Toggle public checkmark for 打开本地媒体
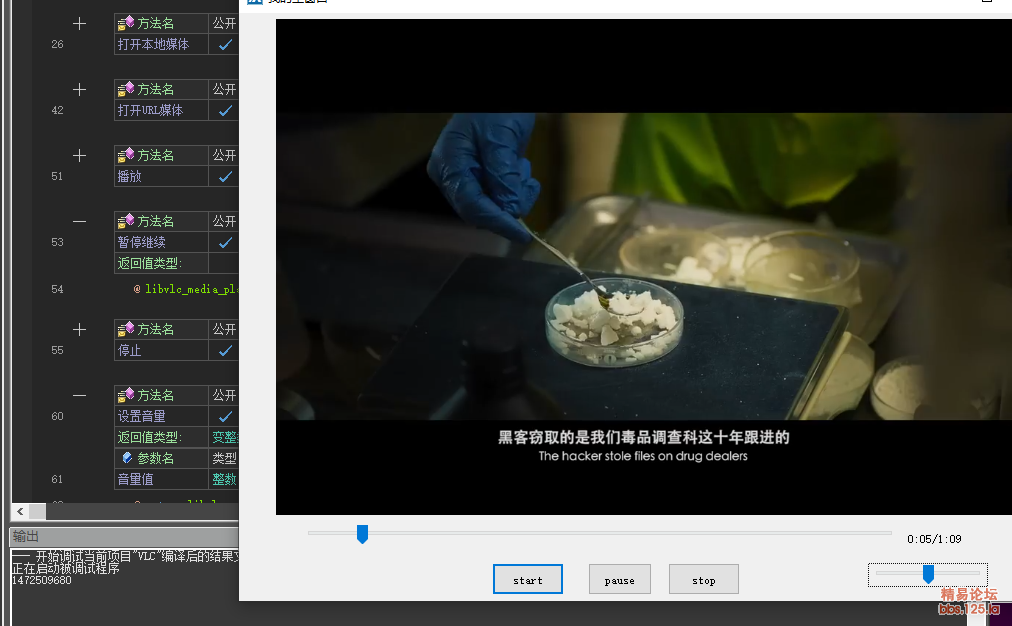Image resolution: width=1012 pixels, height=626 pixels. click(225, 45)
